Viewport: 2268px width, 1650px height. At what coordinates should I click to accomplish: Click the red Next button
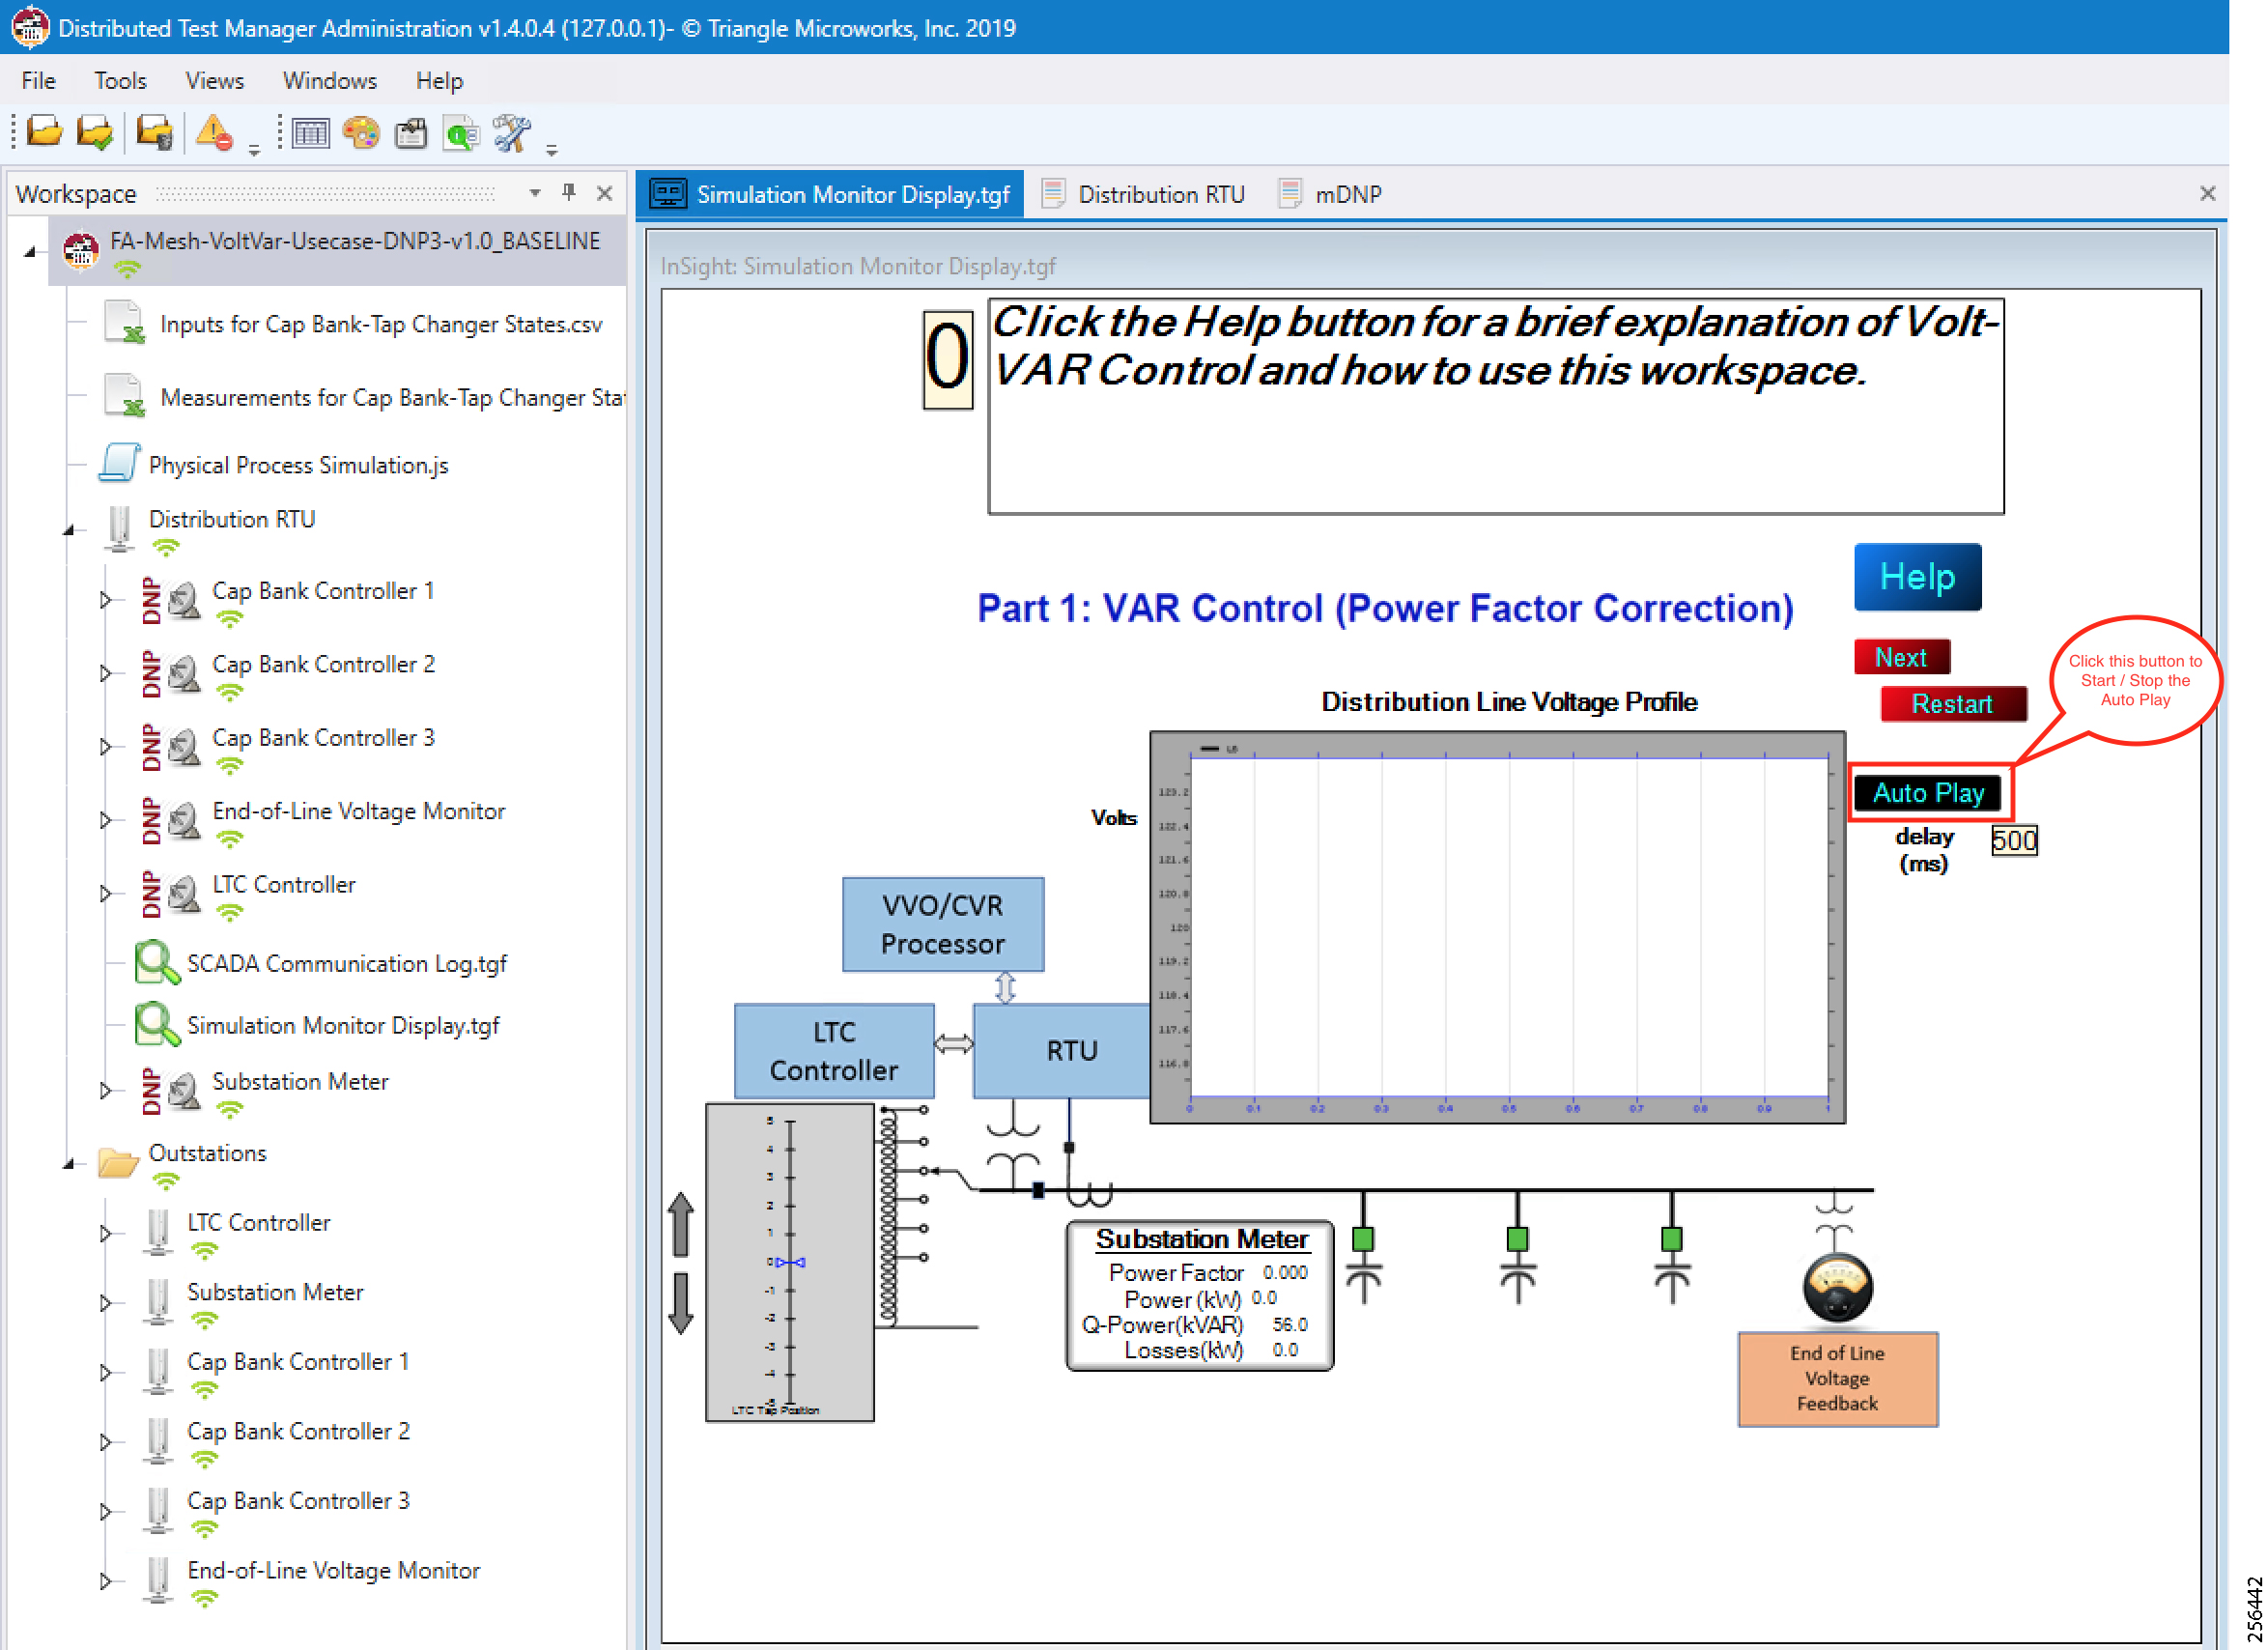[x=1901, y=657]
